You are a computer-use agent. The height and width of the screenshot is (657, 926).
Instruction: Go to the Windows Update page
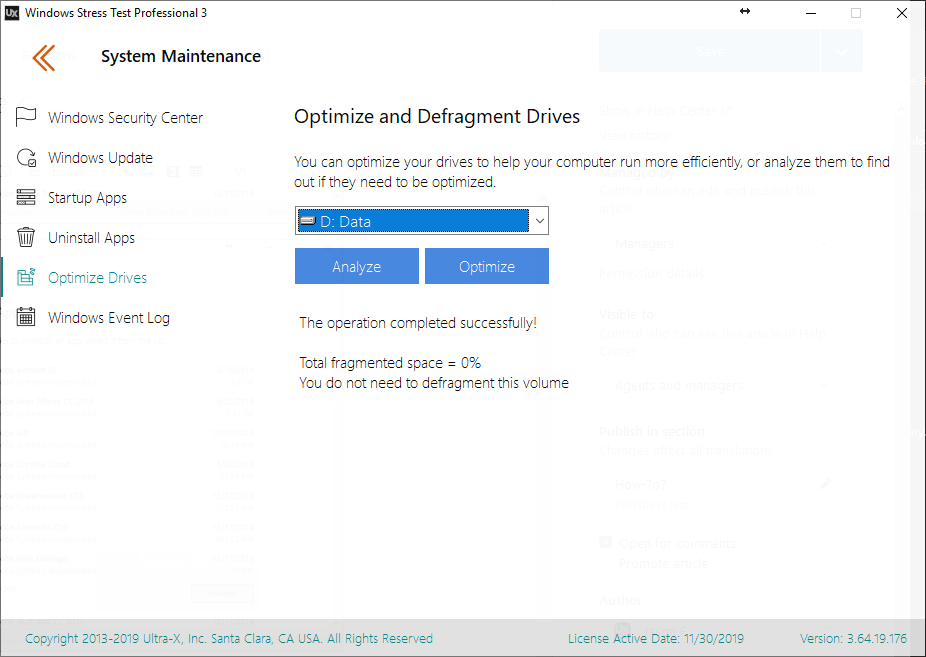pos(100,158)
